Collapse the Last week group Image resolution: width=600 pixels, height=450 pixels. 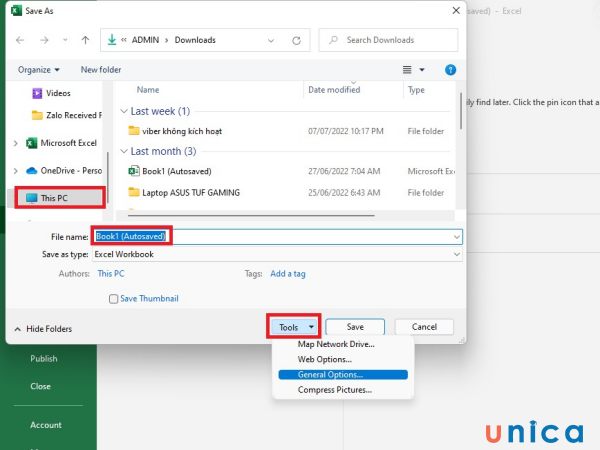tap(124, 111)
